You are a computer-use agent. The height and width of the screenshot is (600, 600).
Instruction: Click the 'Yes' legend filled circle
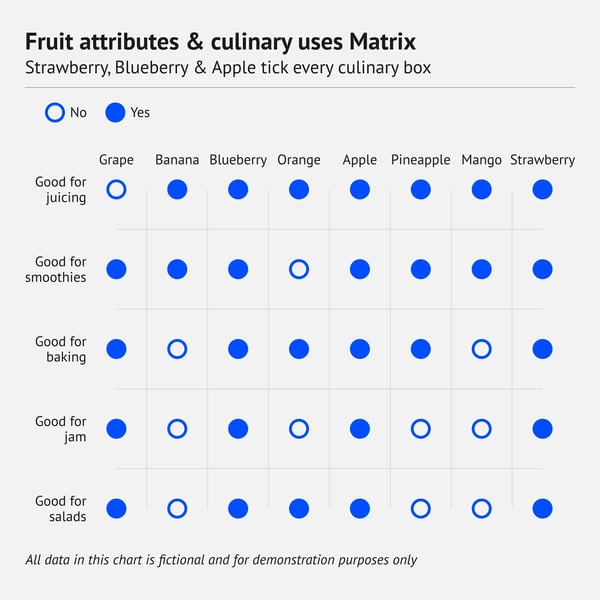click(x=115, y=113)
